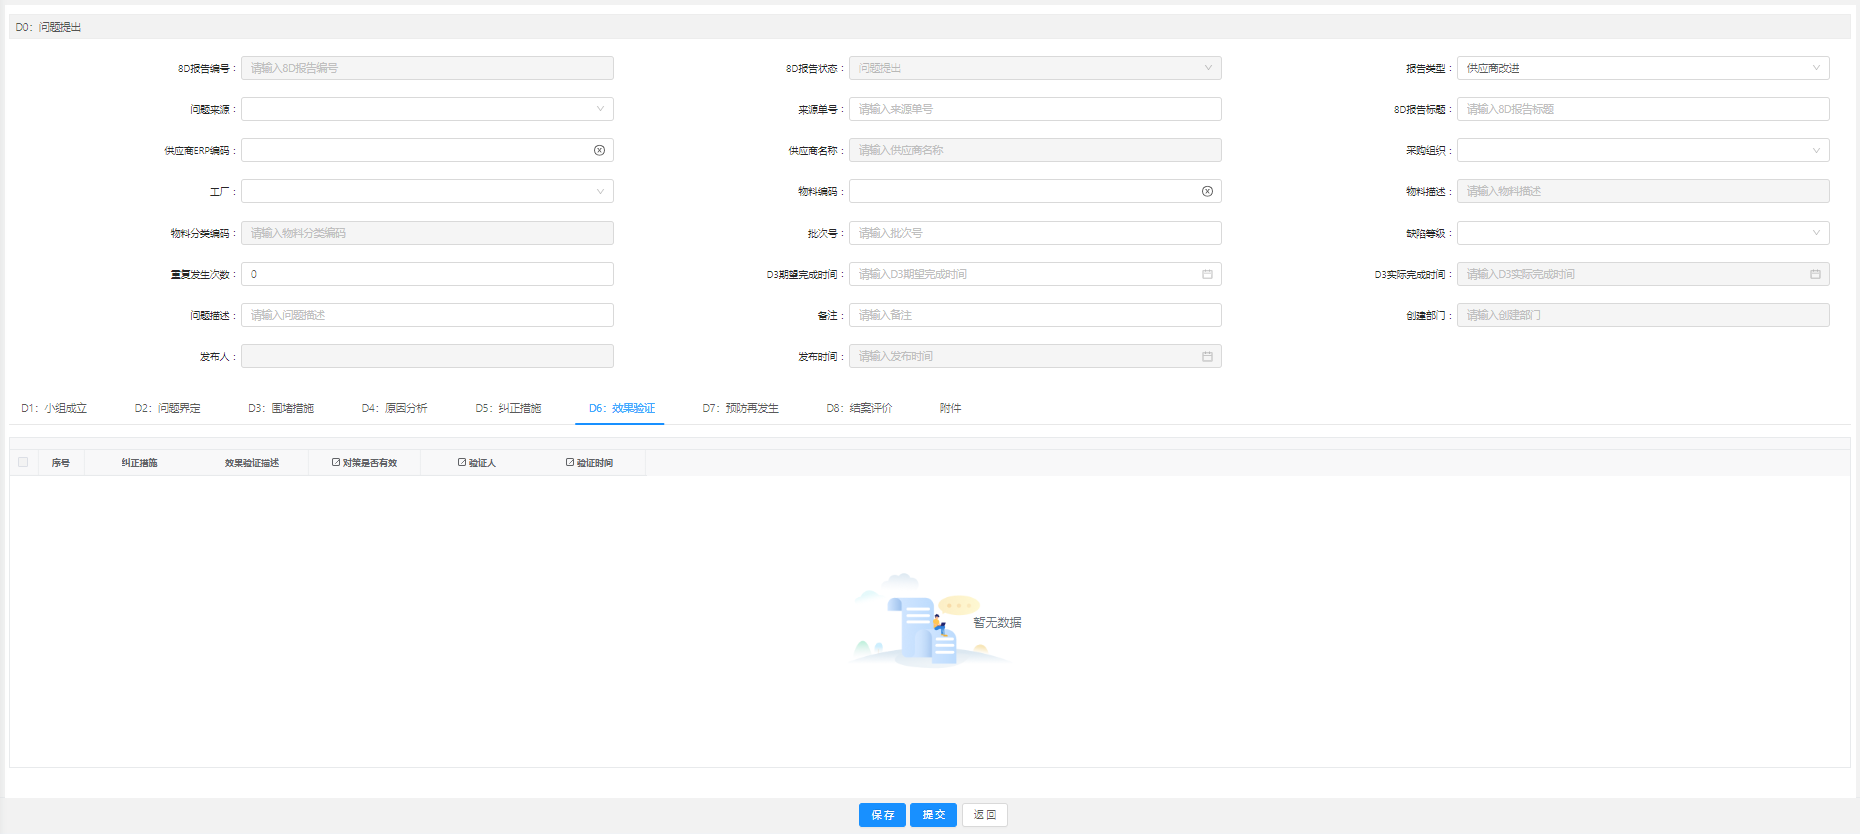Click edit icon beside 验证时间 column header
The image size is (1860, 834).
pyautogui.click(x=570, y=462)
